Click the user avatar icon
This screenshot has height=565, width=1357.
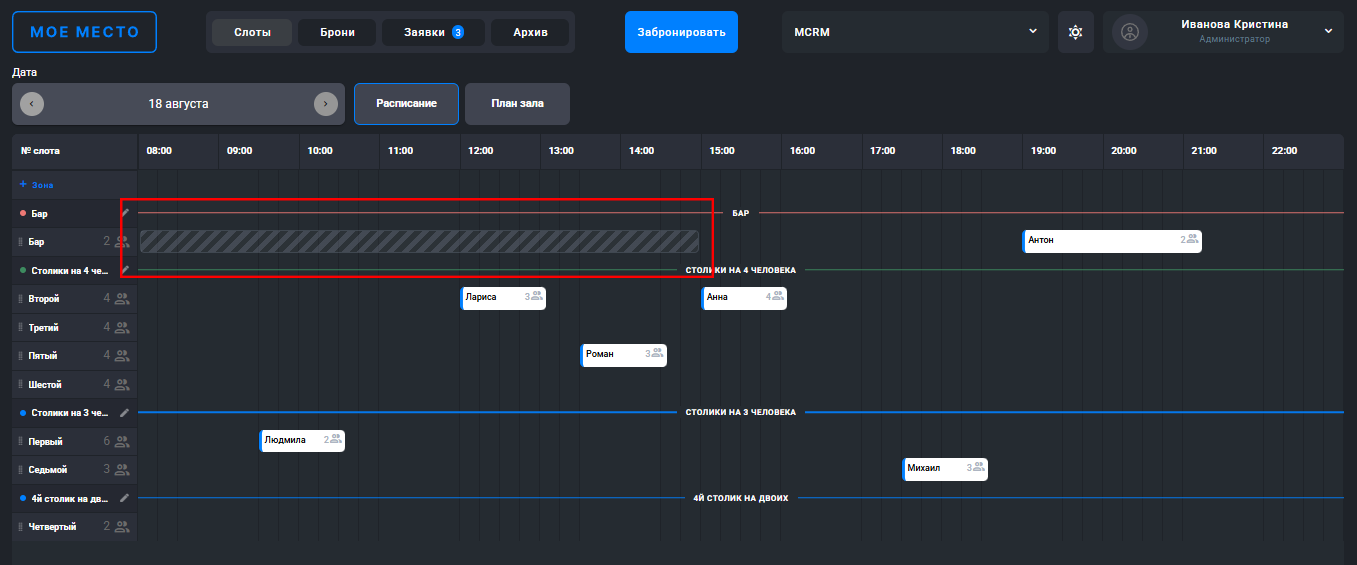point(1130,32)
